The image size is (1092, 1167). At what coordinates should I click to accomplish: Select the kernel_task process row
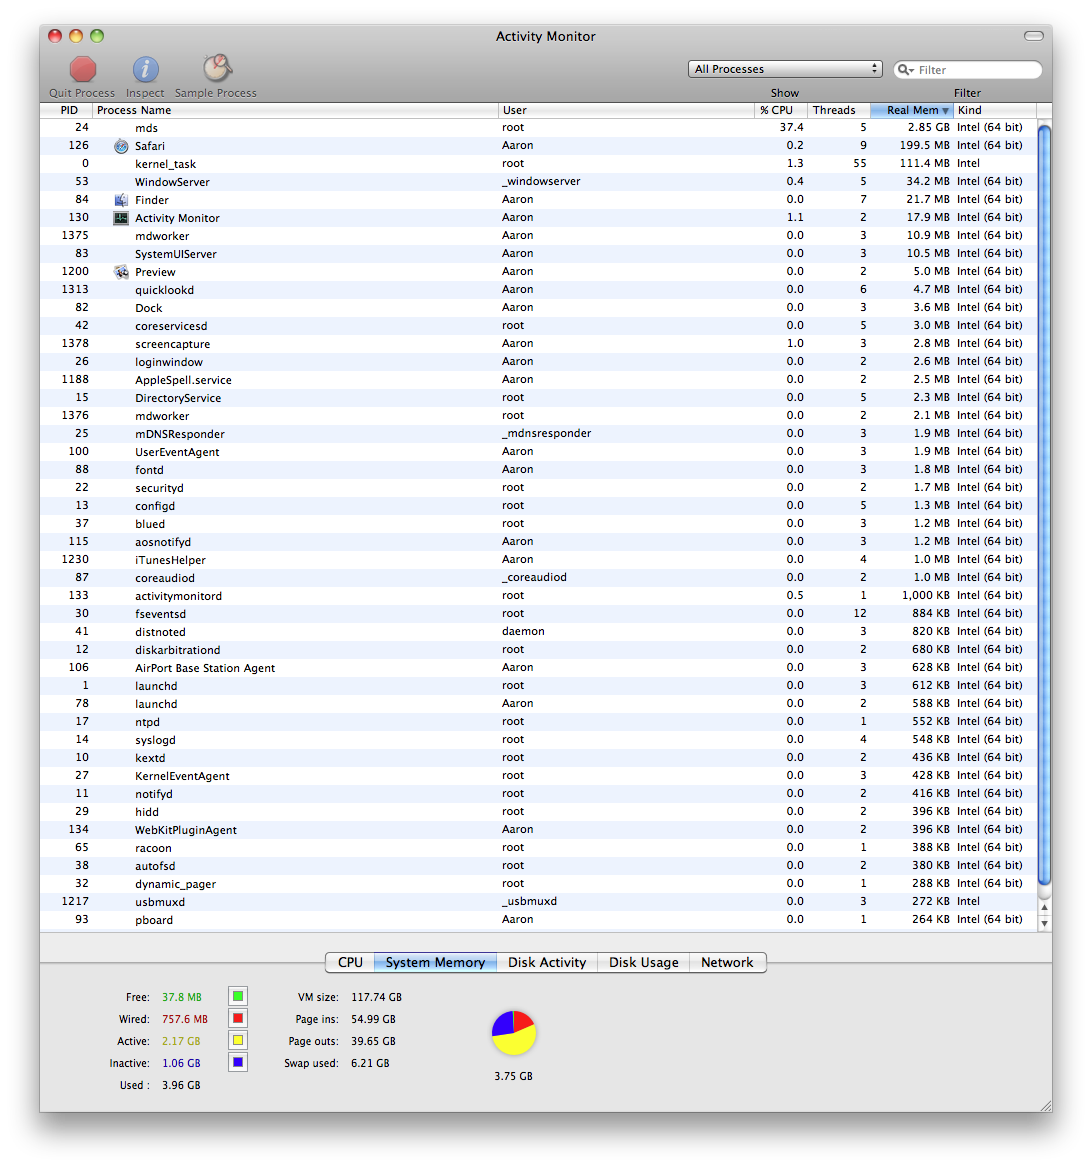click(538, 164)
